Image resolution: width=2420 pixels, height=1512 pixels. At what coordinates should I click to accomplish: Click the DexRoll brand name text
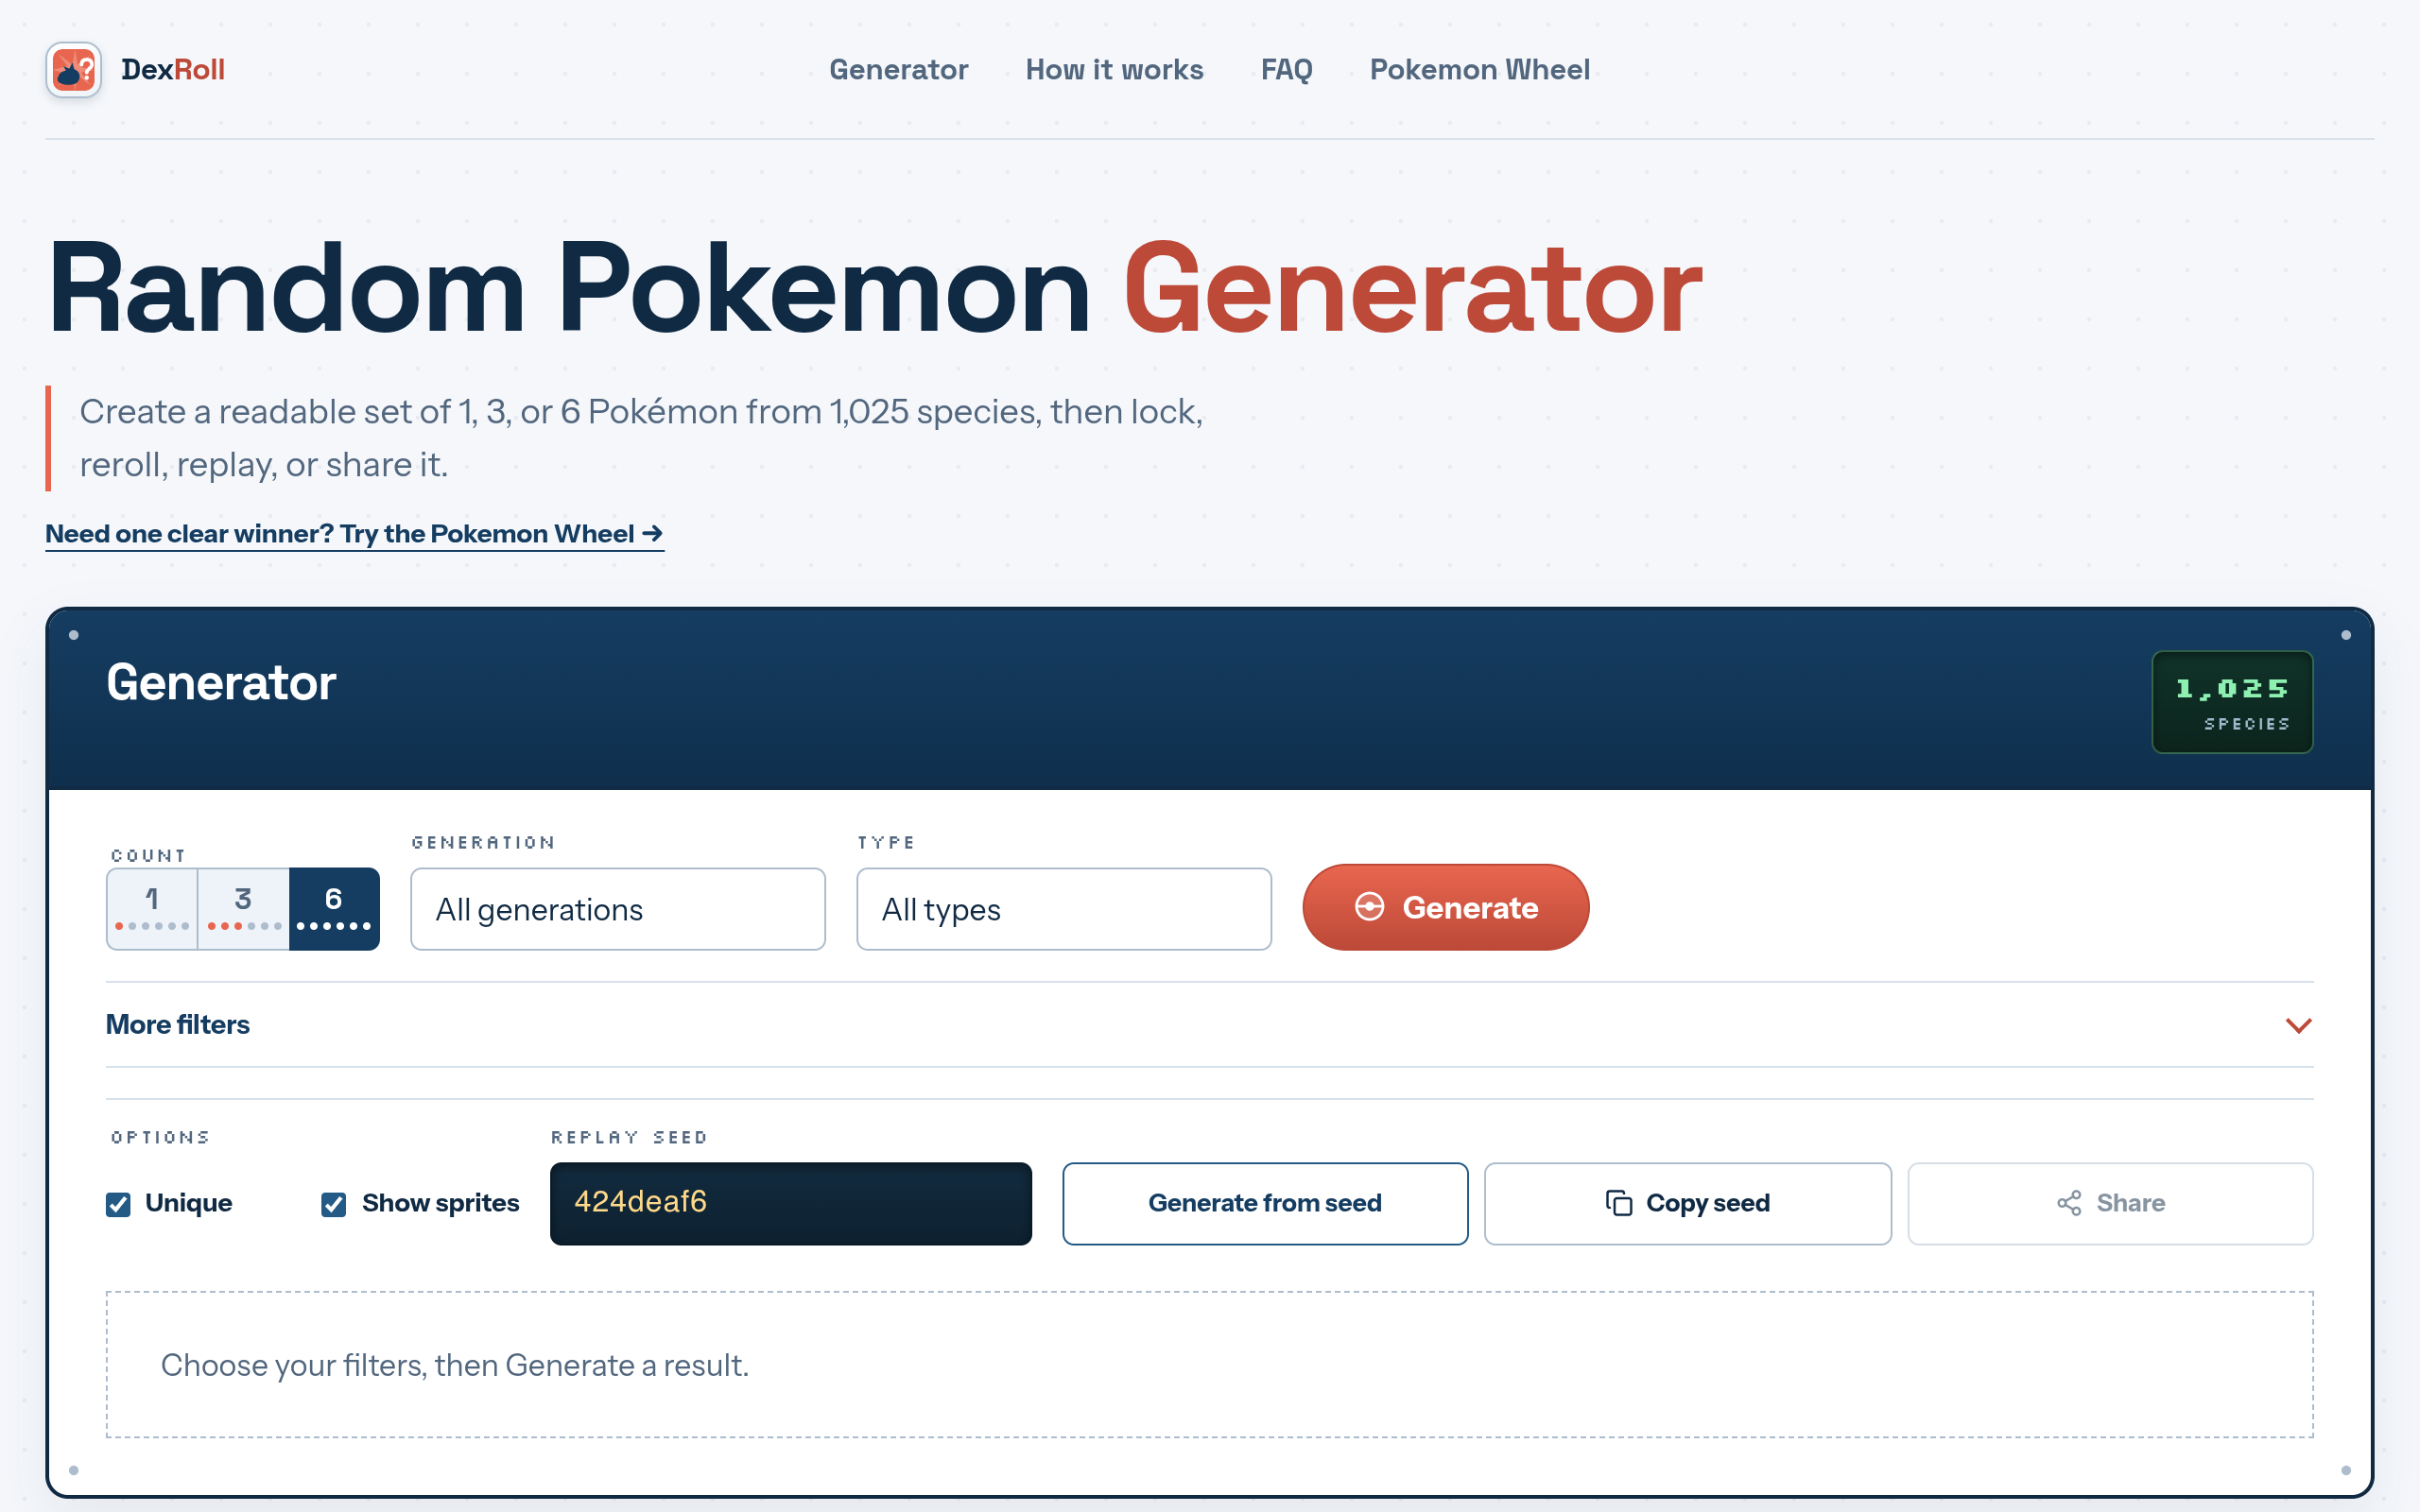click(x=173, y=70)
